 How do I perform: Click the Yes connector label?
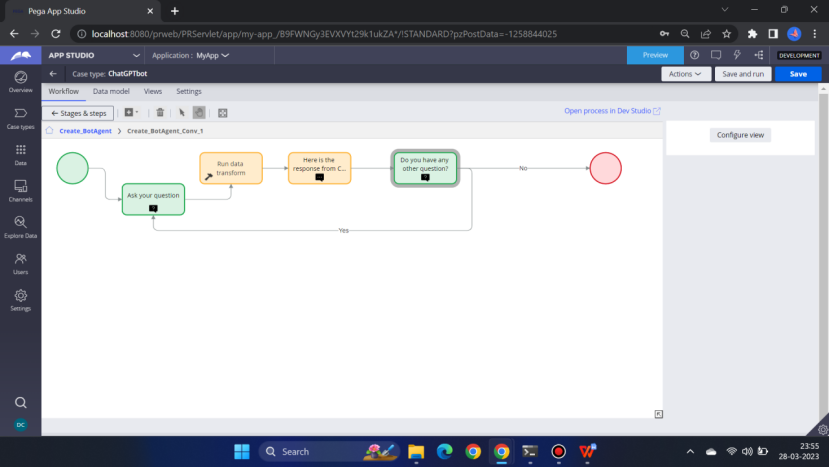[344, 230]
